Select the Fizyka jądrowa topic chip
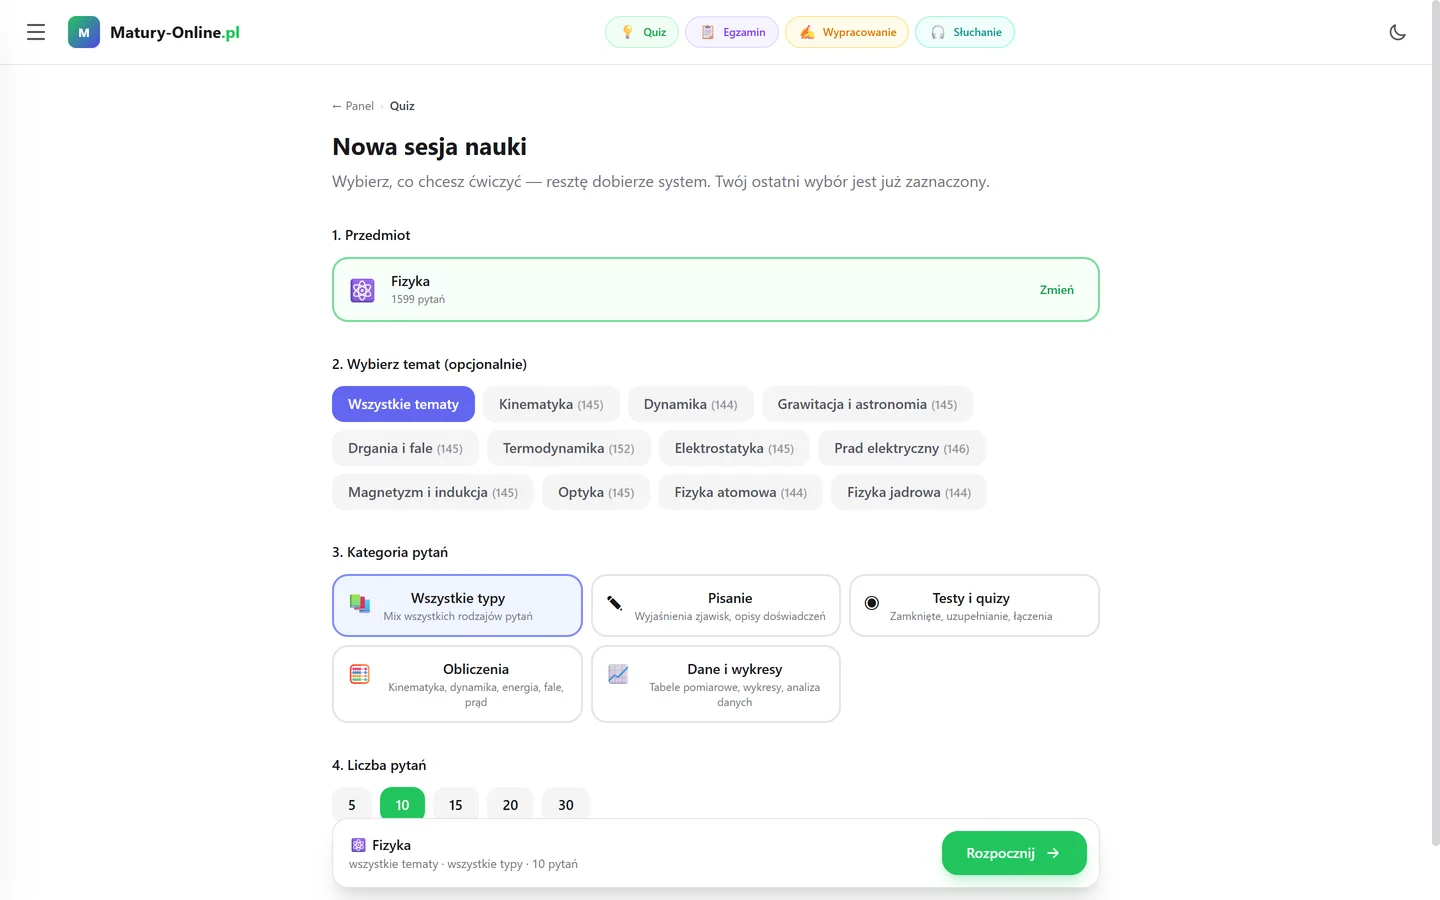The width and height of the screenshot is (1440, 900). (909, 492)
